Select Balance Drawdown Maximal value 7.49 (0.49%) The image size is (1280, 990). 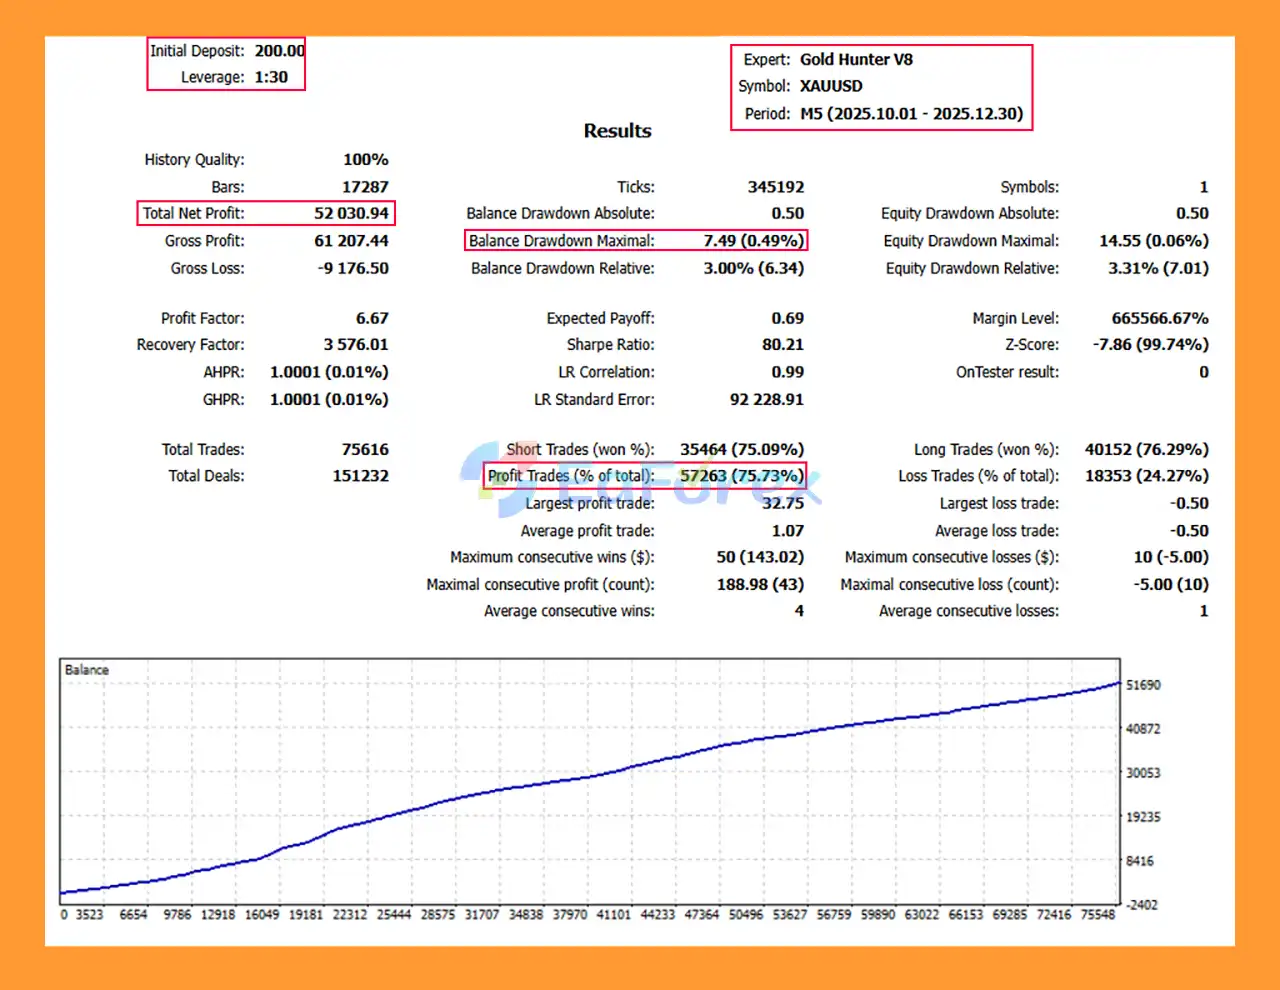(x=753, y=241)
